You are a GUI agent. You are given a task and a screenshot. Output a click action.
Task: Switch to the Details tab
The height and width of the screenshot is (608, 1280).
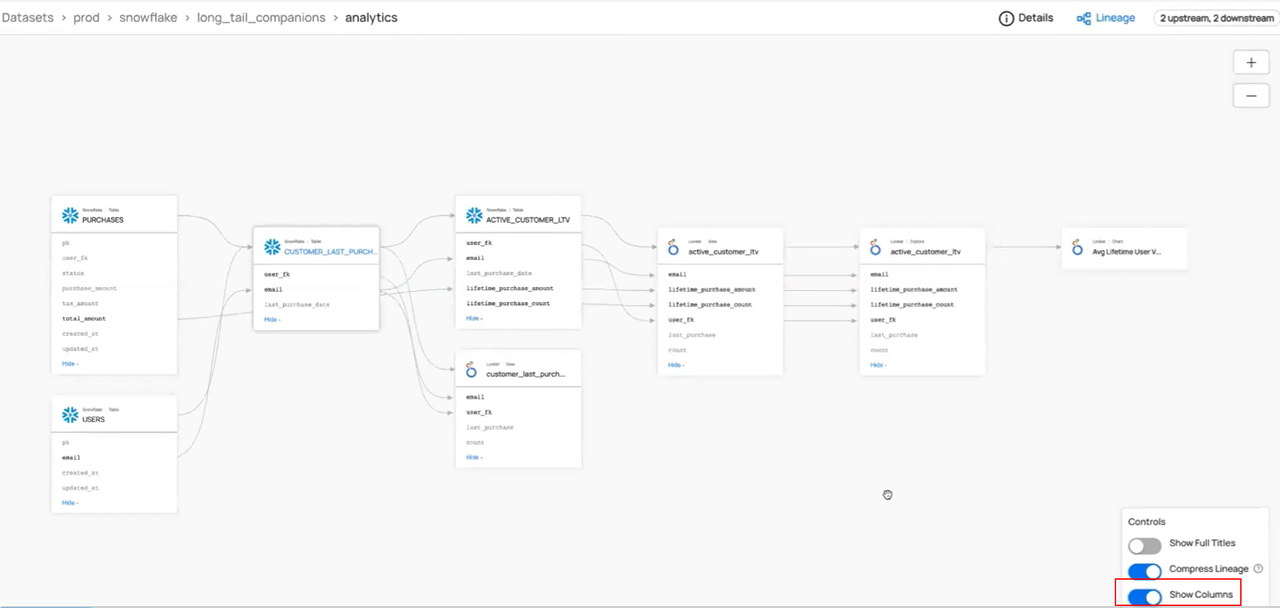pyautogui.click(x=1026, y=18)
